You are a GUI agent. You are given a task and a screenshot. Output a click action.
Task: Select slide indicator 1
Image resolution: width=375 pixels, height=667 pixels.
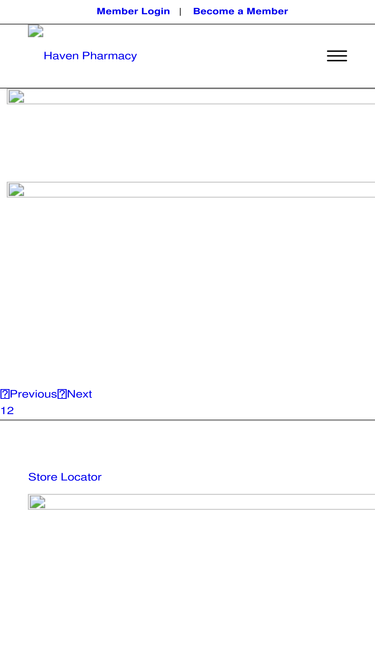point(3,410)
